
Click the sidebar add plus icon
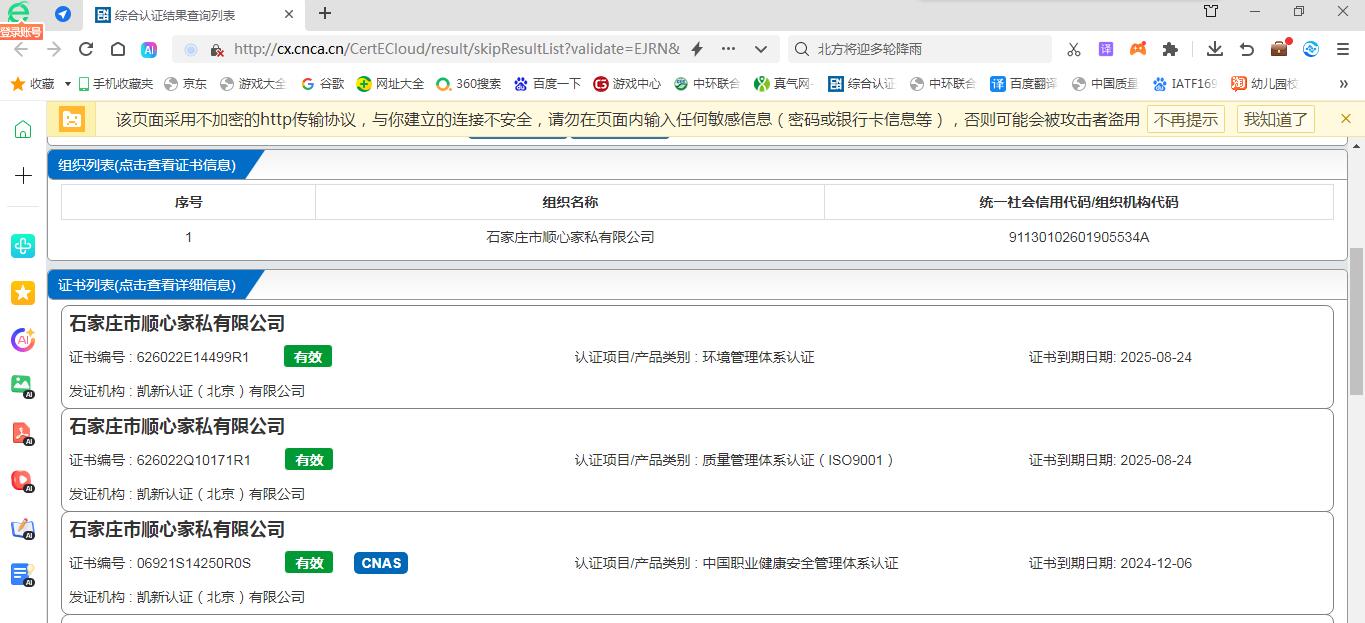coord(23,176)
